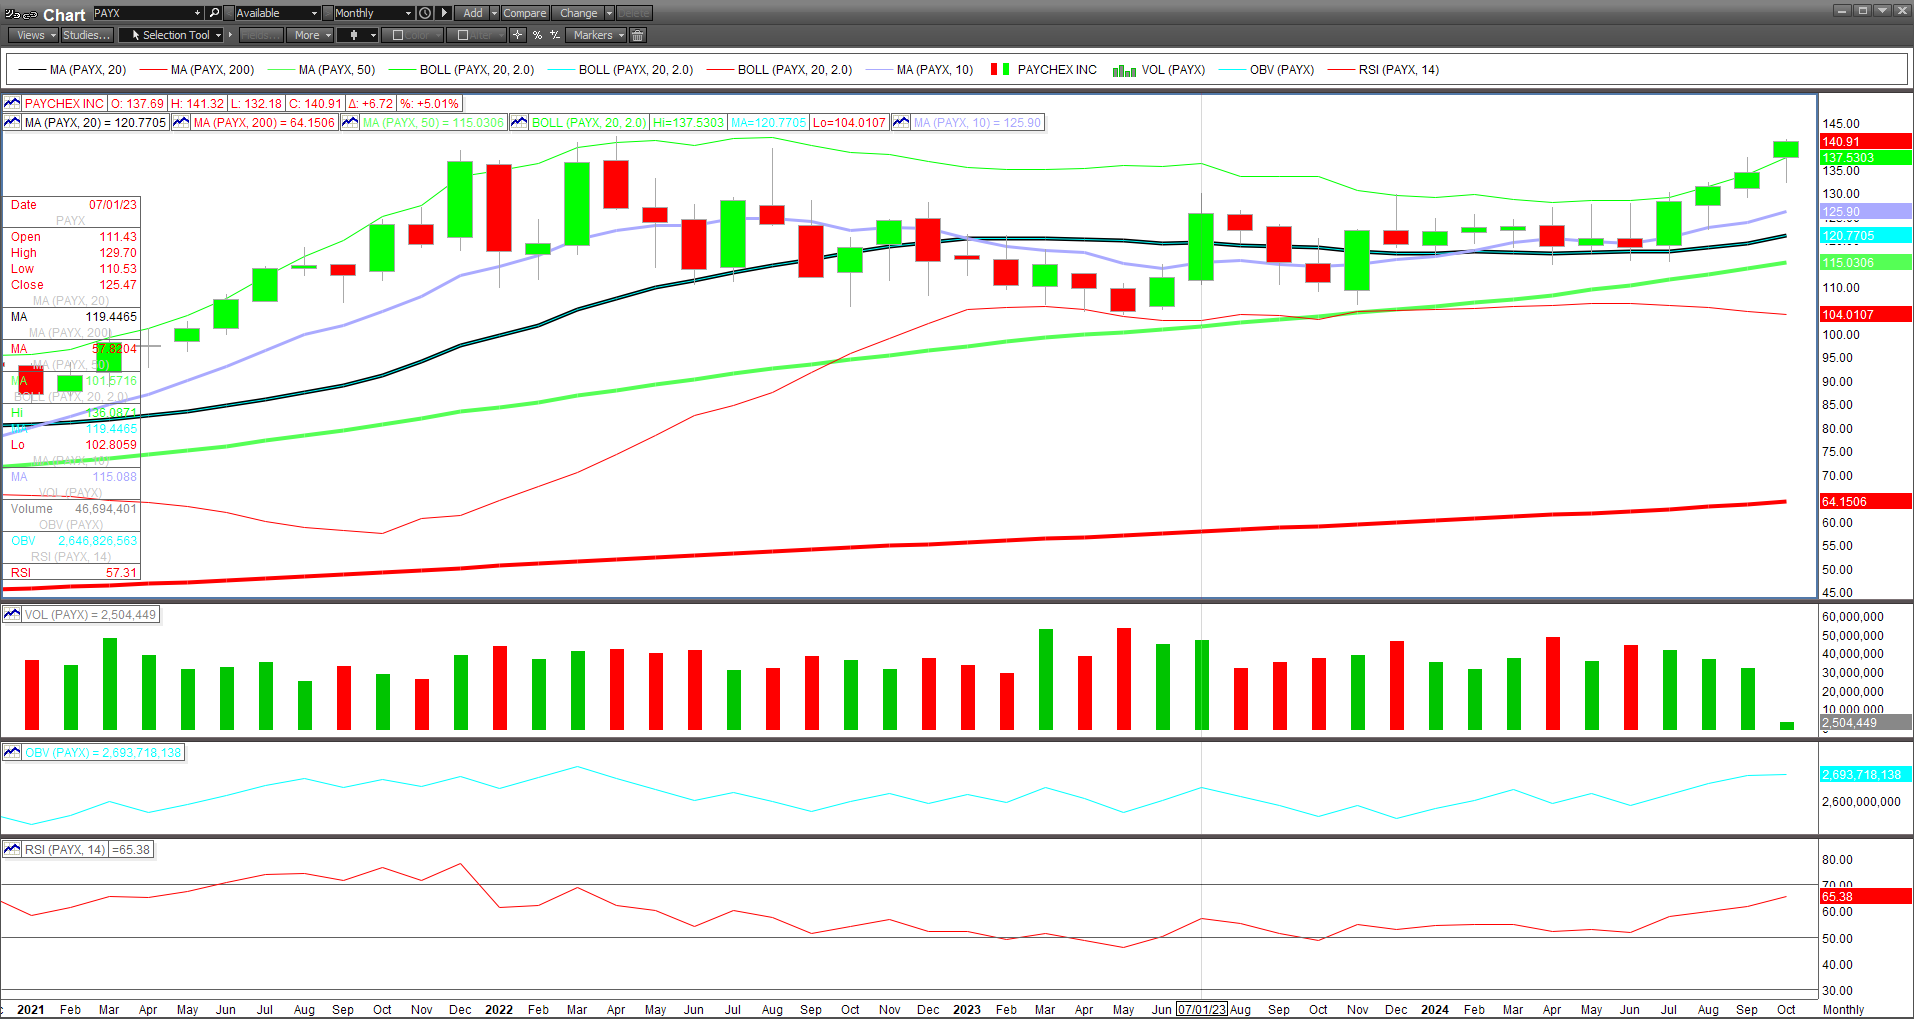The width and height of the screenshot is (1914, 1019).
Task: Click the crosshair cursor icon
Action: (x=517, y=35)
